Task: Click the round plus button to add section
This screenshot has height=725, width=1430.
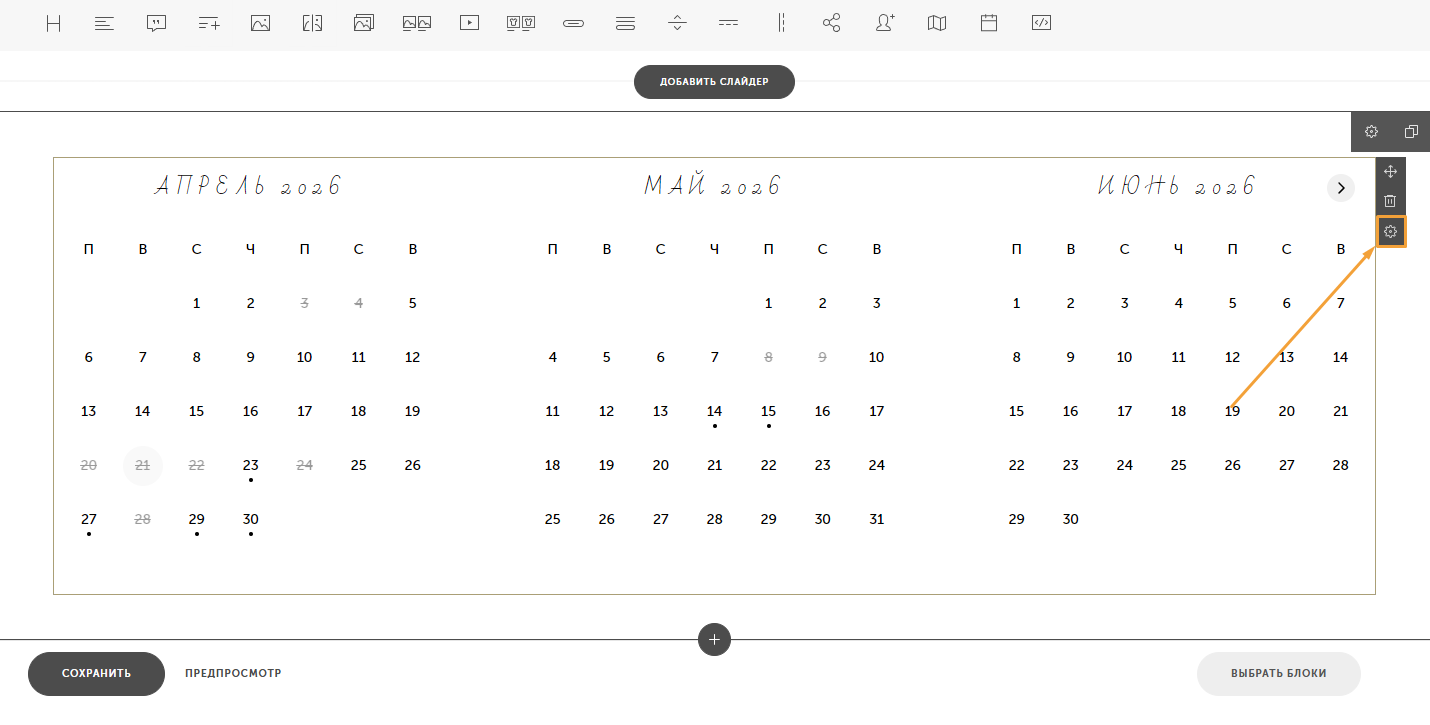Action: [x=714, y=639]
